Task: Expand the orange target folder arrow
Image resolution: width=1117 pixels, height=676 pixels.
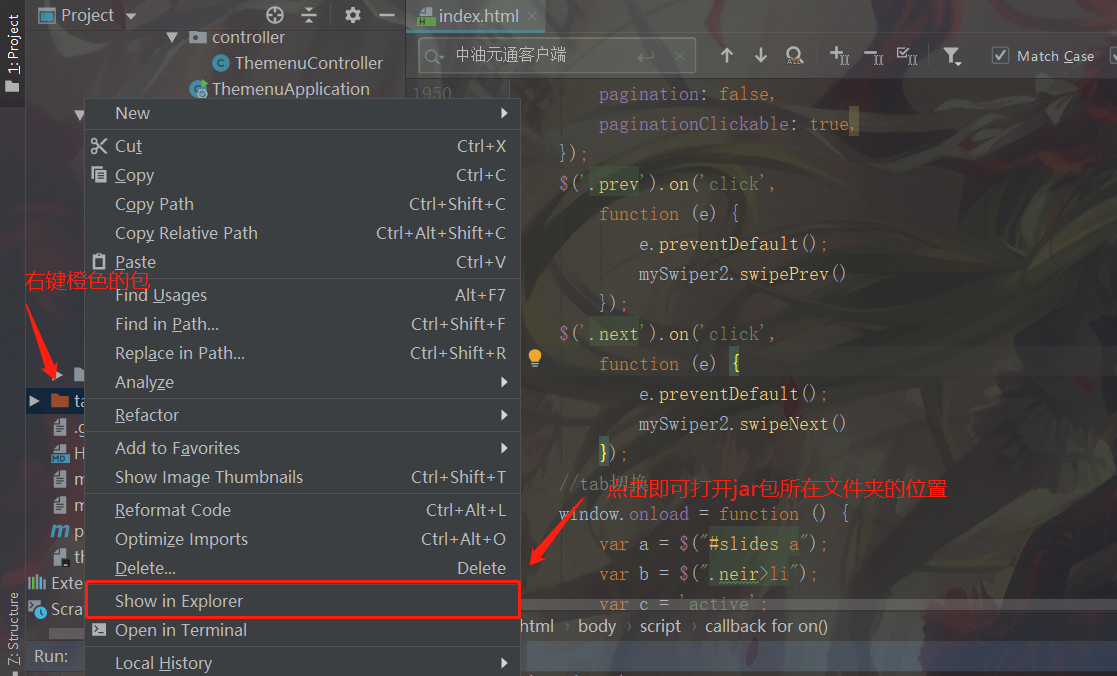Action: [x=33, y=401]
